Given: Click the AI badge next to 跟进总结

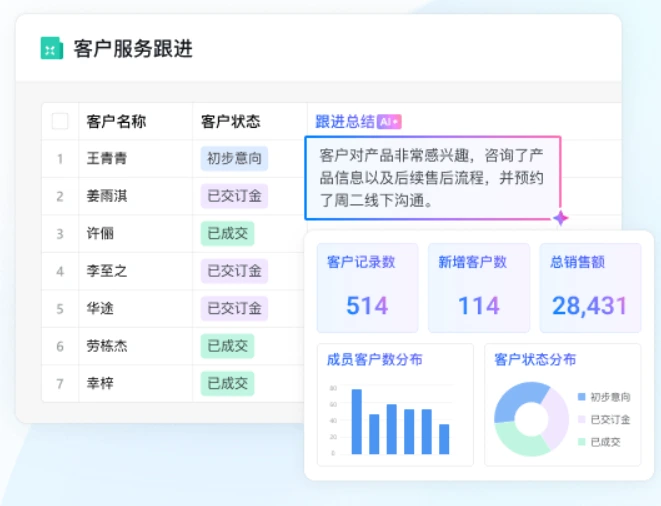Looking at the screenshot, I should click(x=389, y=122).
